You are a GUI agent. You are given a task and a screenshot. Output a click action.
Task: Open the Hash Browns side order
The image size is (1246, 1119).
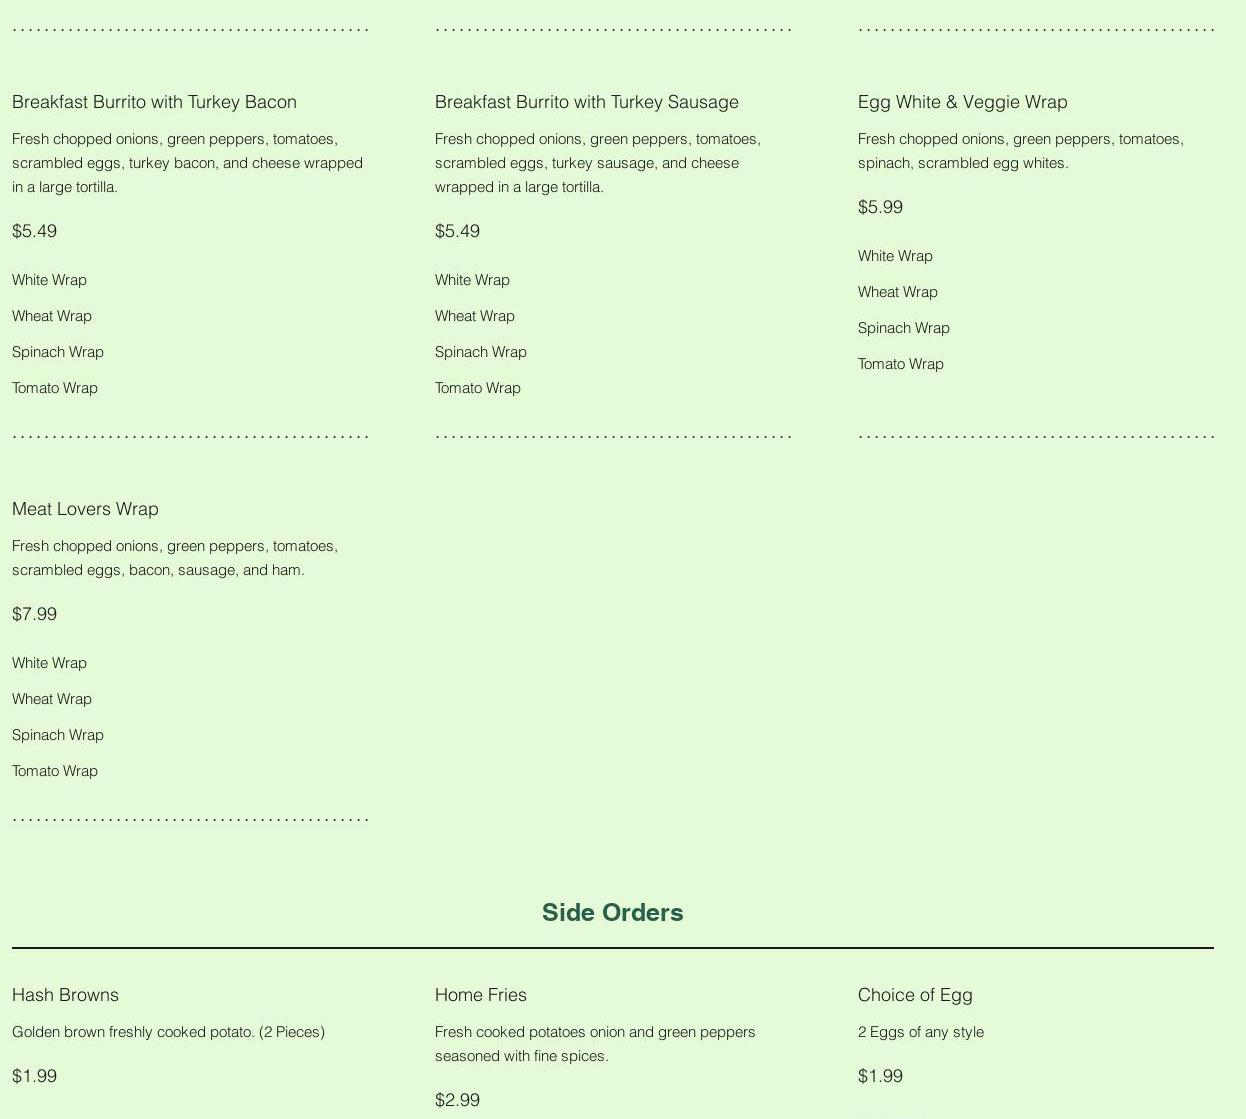tap(65, 995)
